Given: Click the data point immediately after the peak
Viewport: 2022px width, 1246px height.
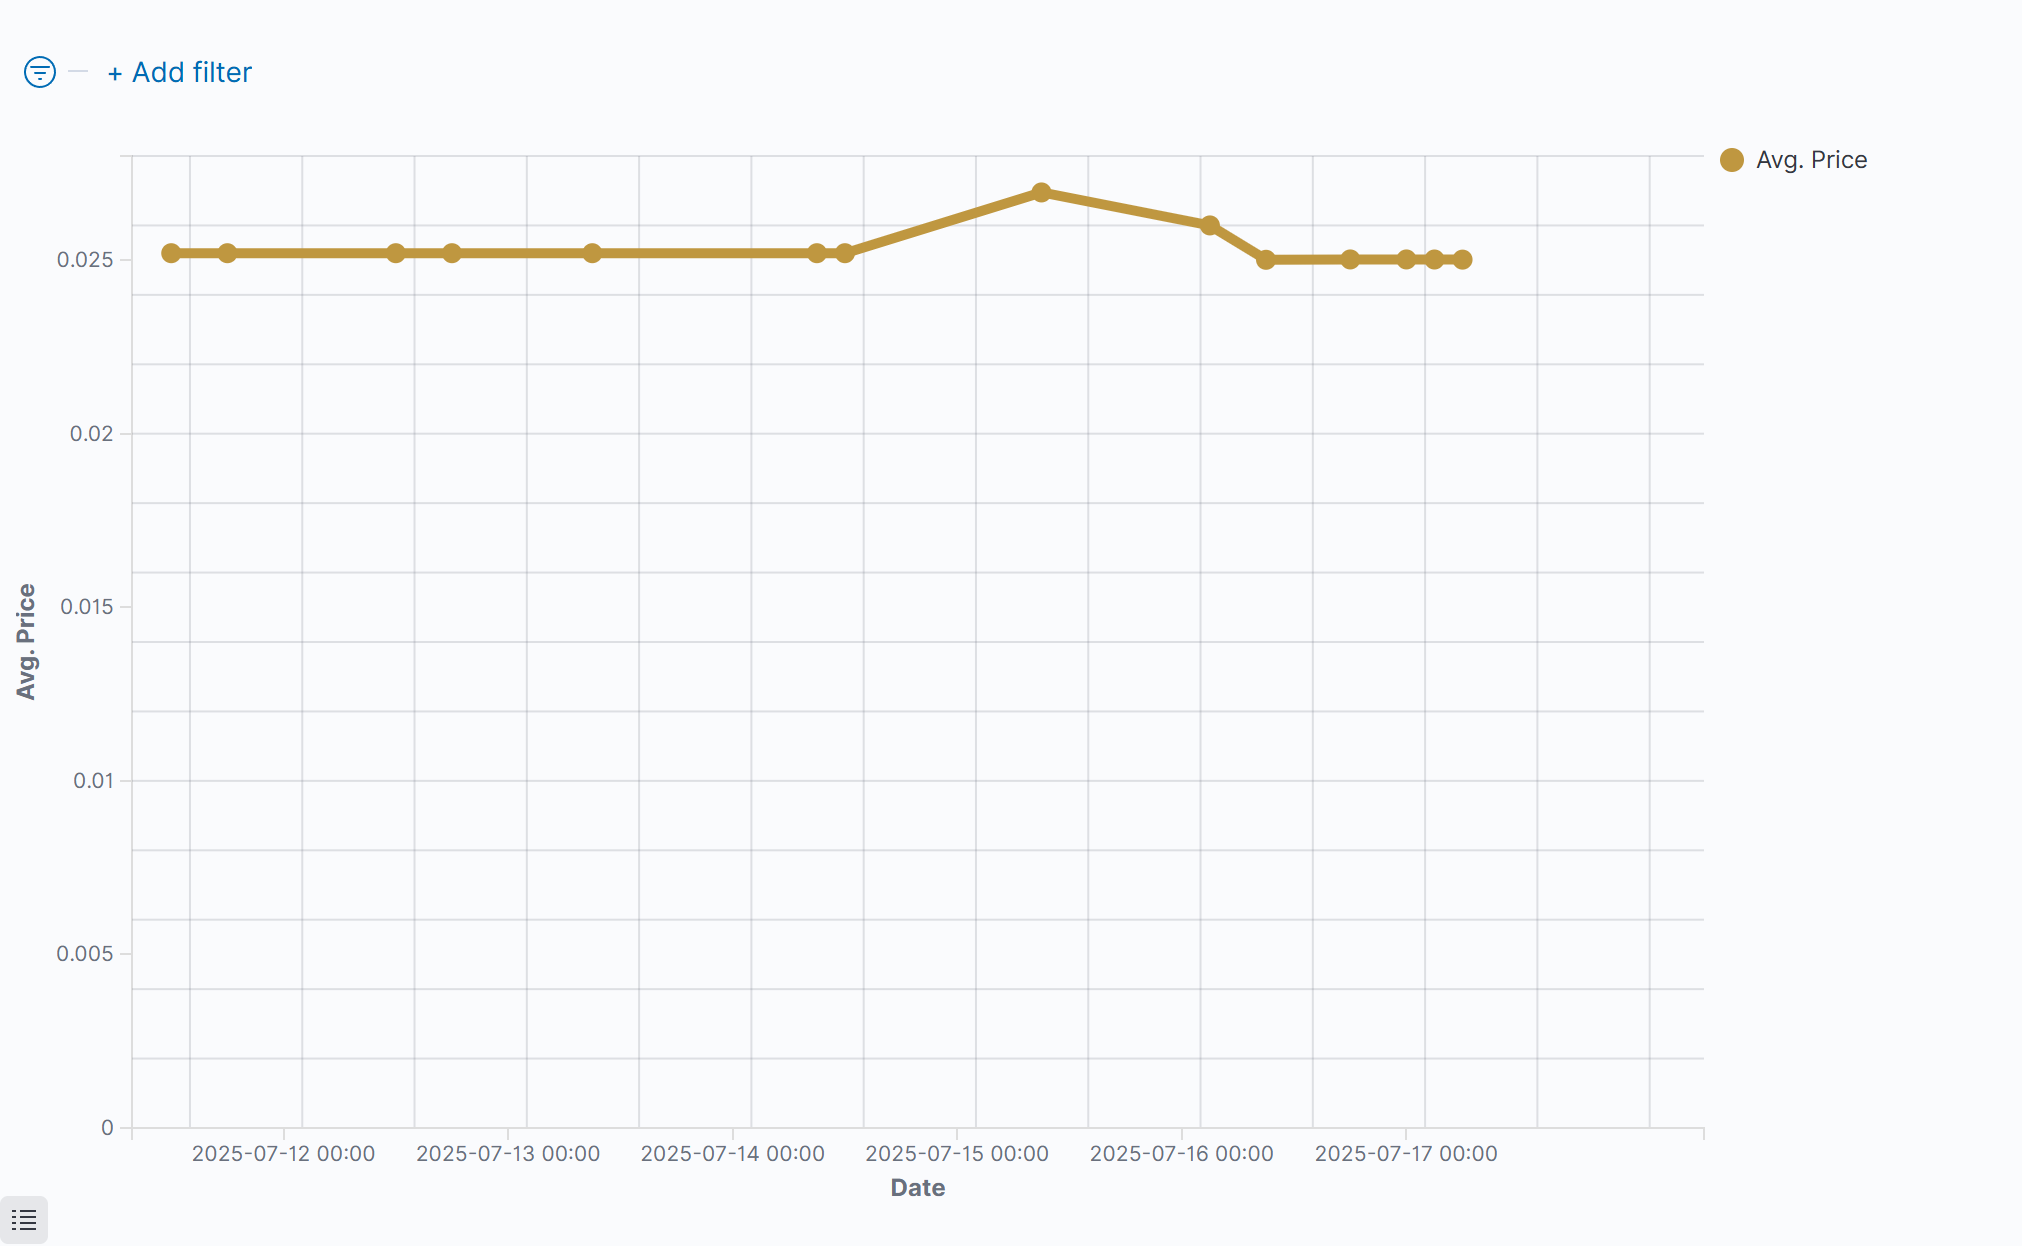Looking at the screenshot, I should (1209, 225).
